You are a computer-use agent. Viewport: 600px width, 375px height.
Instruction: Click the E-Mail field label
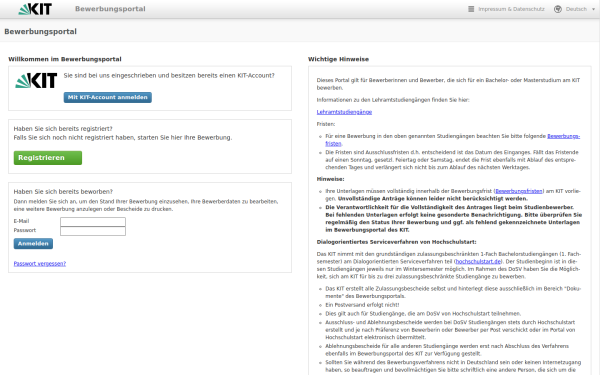21,221
